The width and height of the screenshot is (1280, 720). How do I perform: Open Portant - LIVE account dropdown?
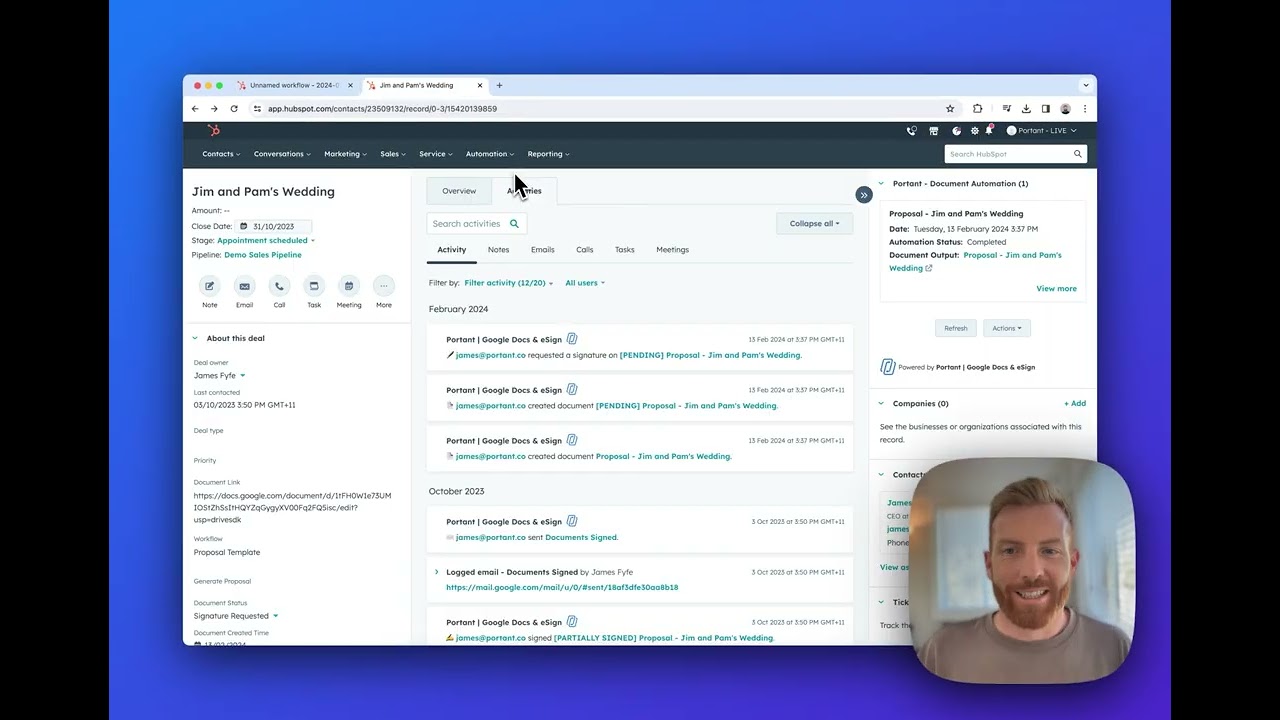point(1042,131)
